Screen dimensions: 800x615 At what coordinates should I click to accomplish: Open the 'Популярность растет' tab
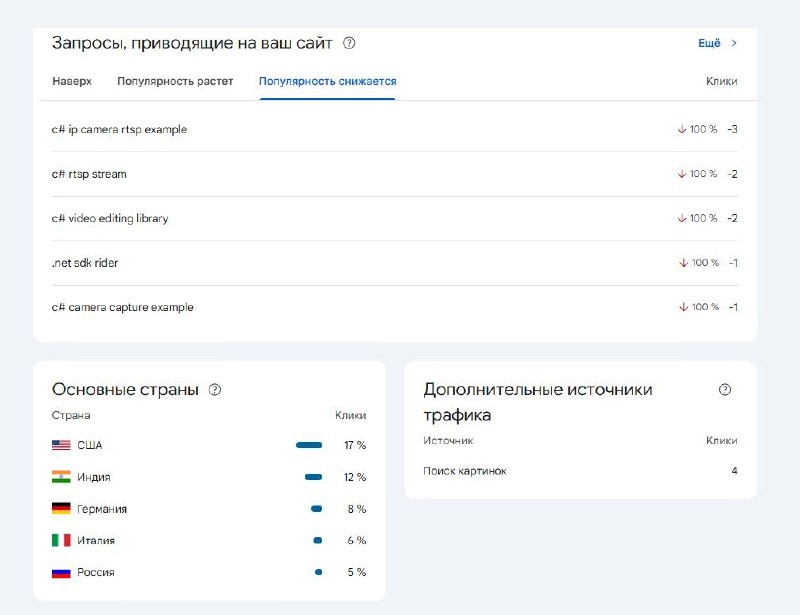click(178, 81)
